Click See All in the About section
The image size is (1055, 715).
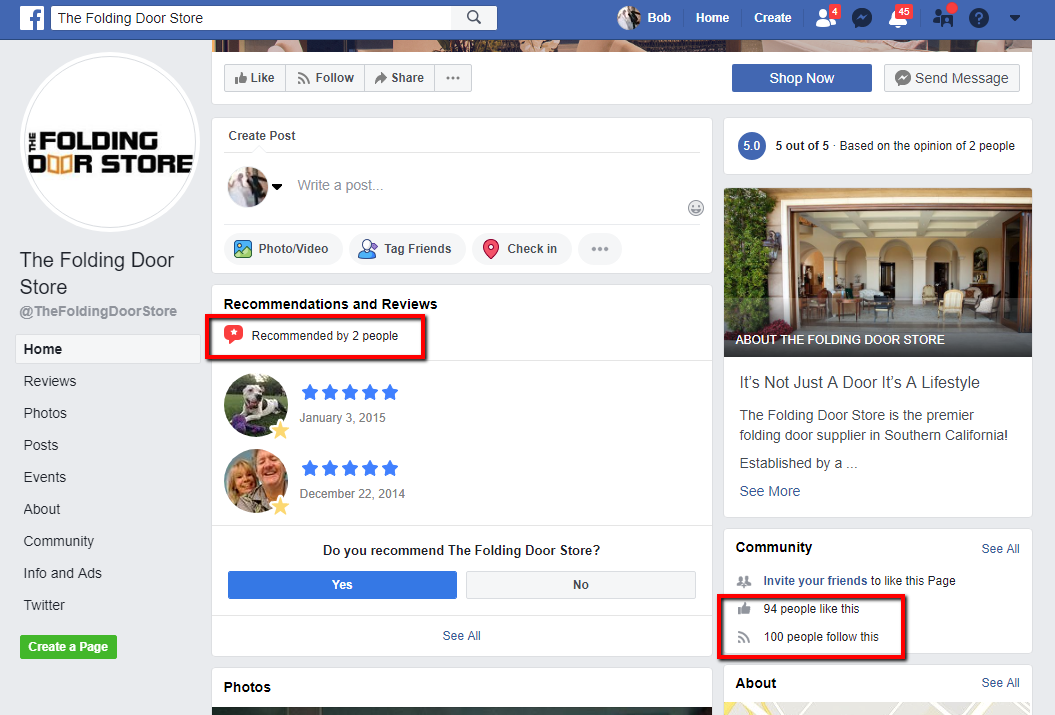[x=1000, y=683]
